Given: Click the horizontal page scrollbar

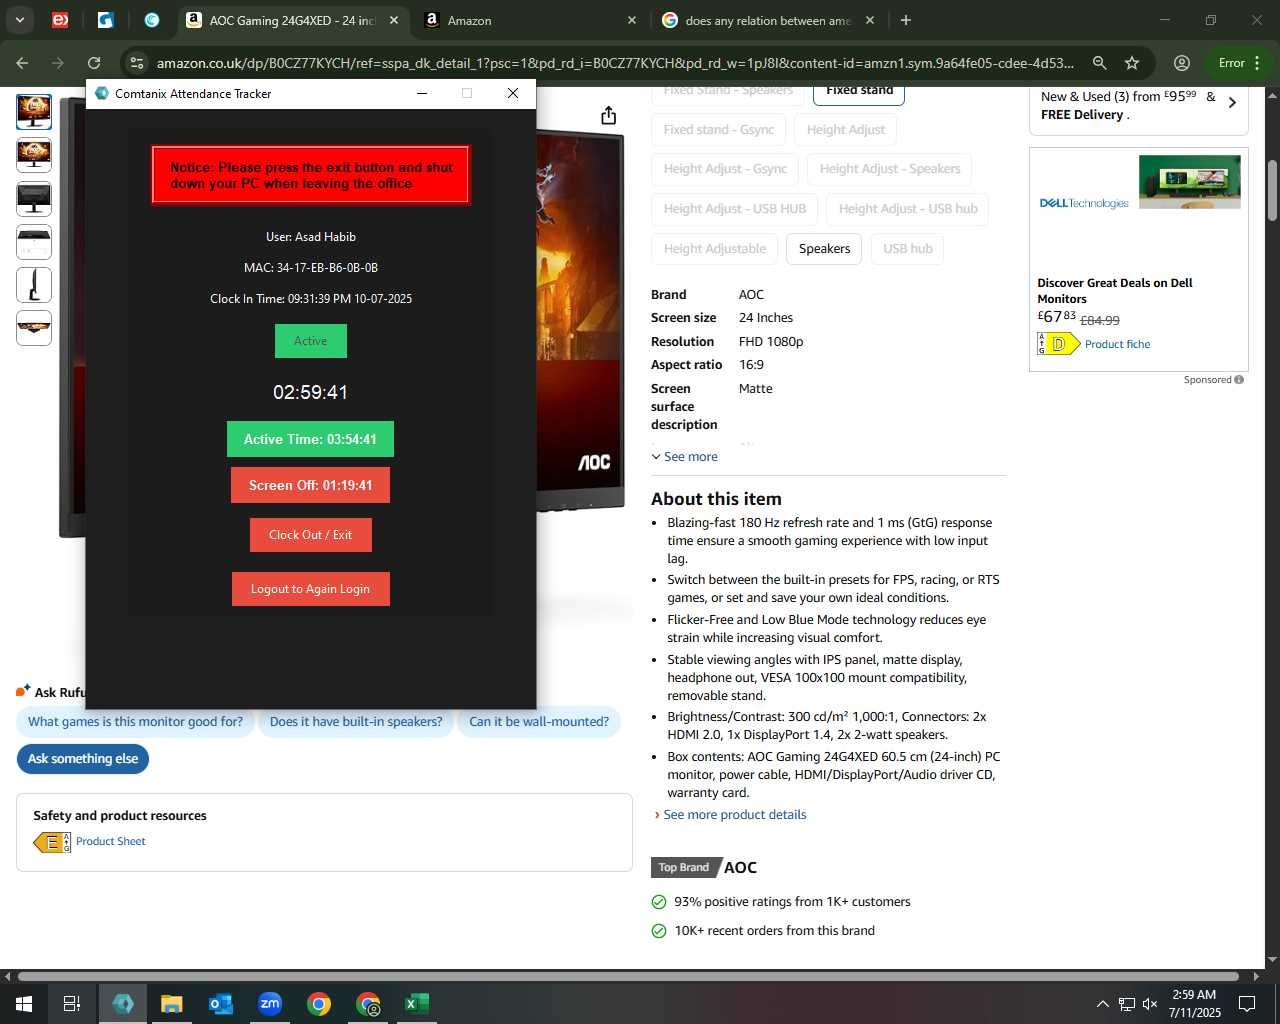Looking at the screenshot, I should [628, 976].
